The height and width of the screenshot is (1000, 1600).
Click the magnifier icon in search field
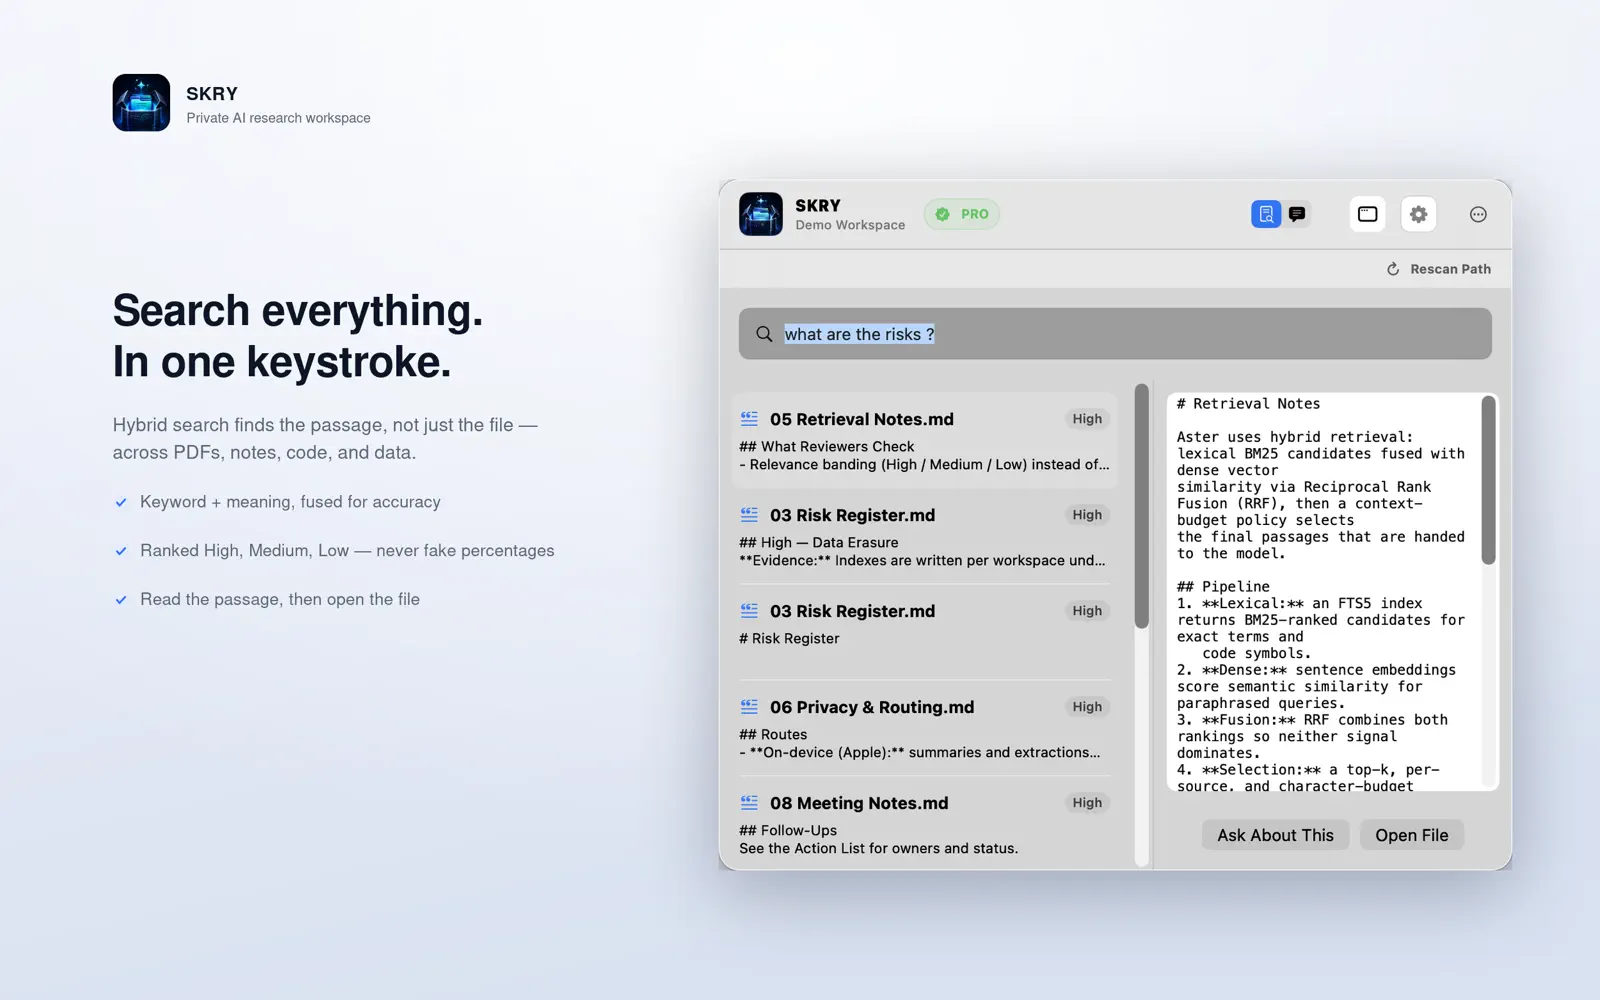click(764, 334)
